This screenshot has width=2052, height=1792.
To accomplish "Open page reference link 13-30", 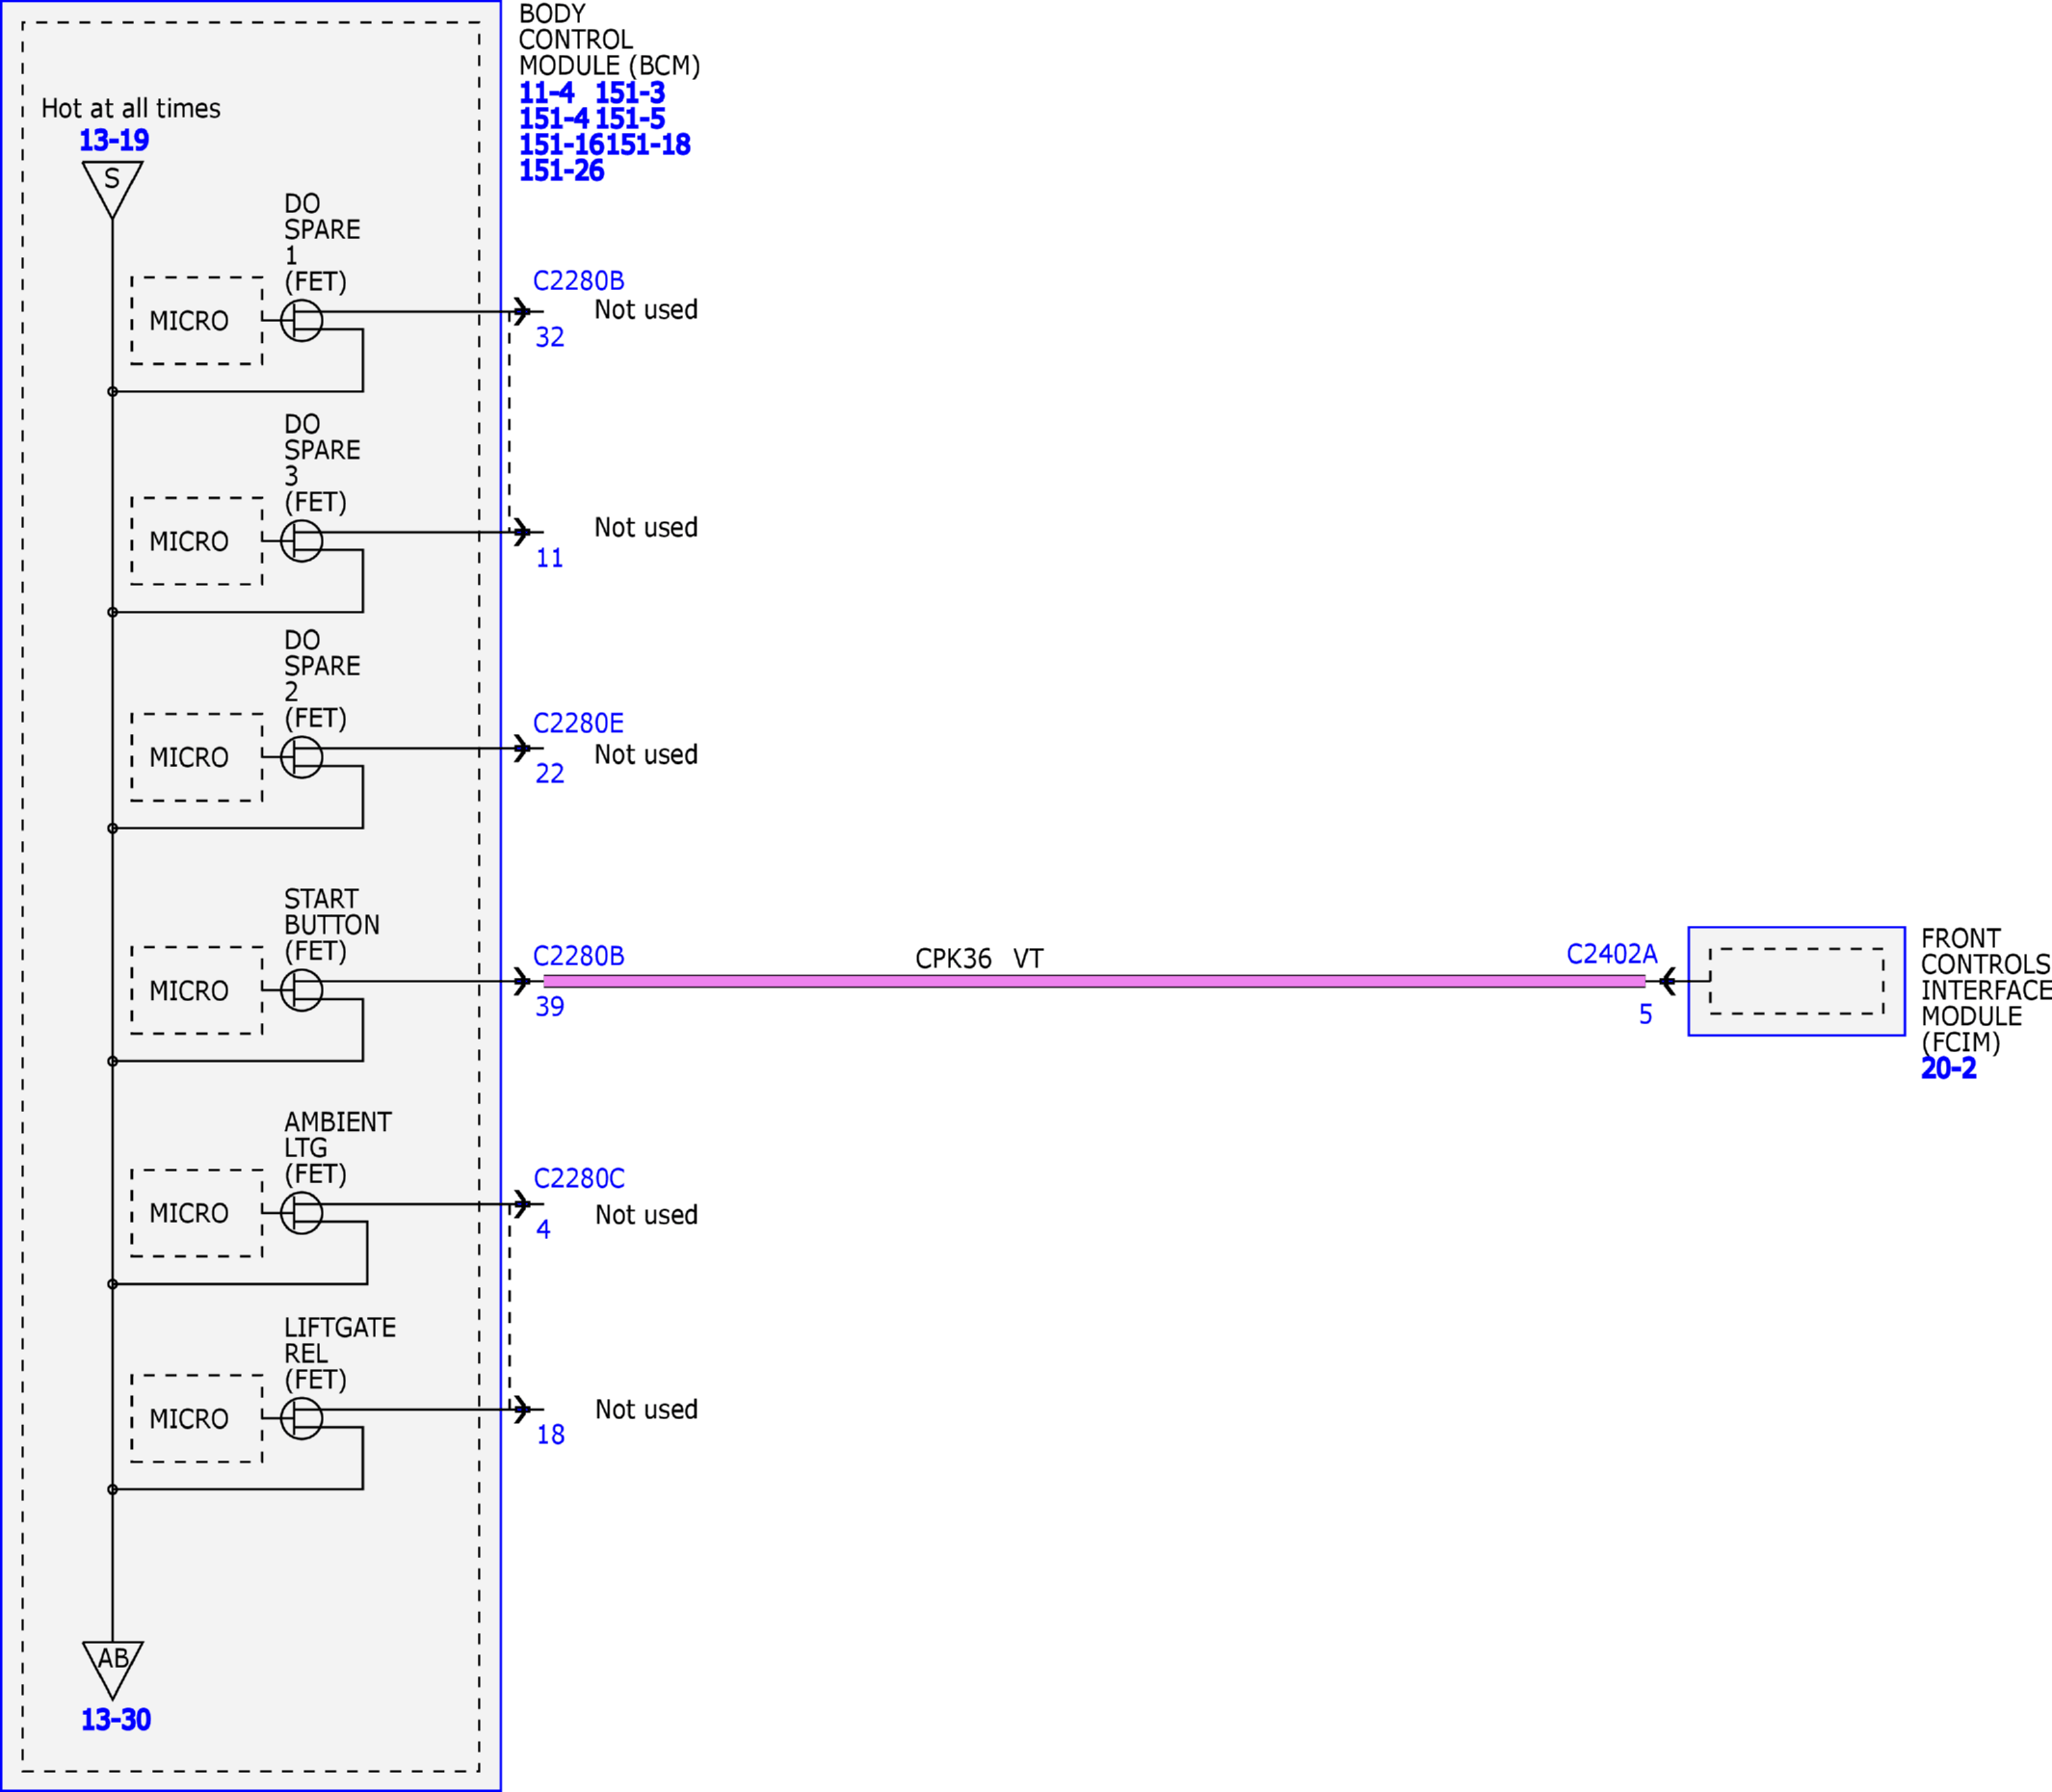I will point(115,1720).
